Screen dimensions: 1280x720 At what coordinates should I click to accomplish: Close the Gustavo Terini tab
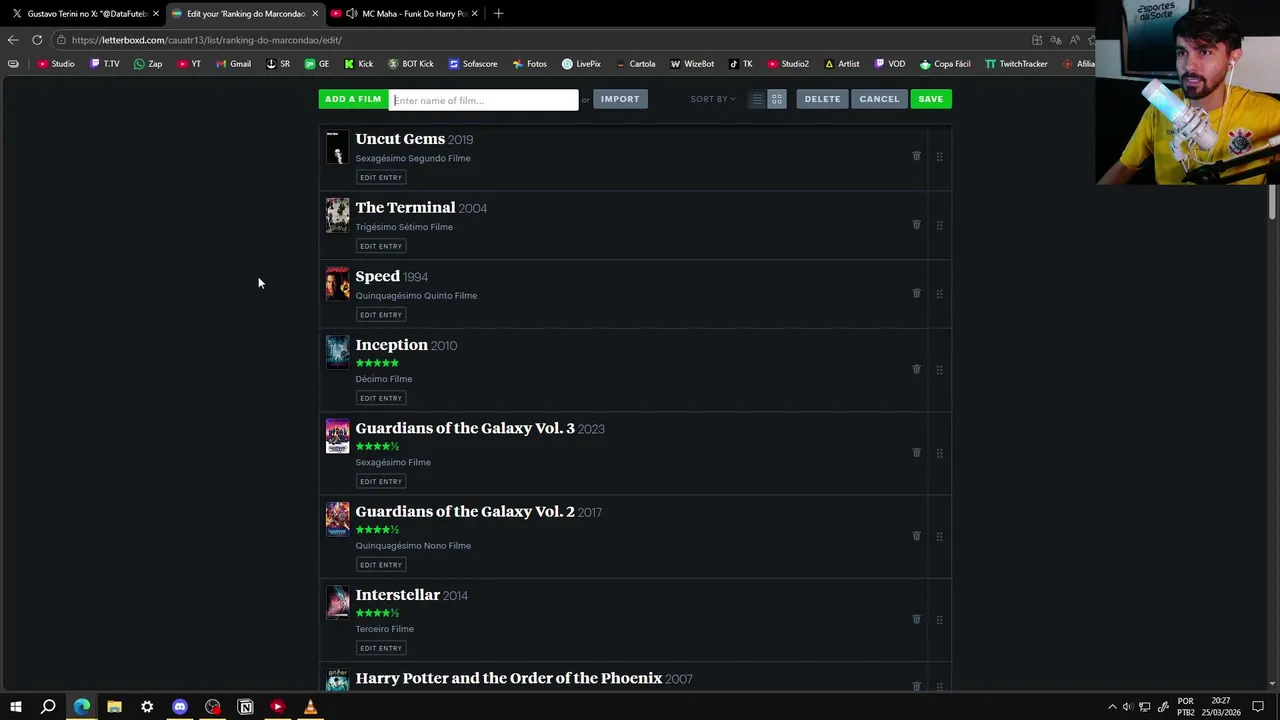[155, 14]
